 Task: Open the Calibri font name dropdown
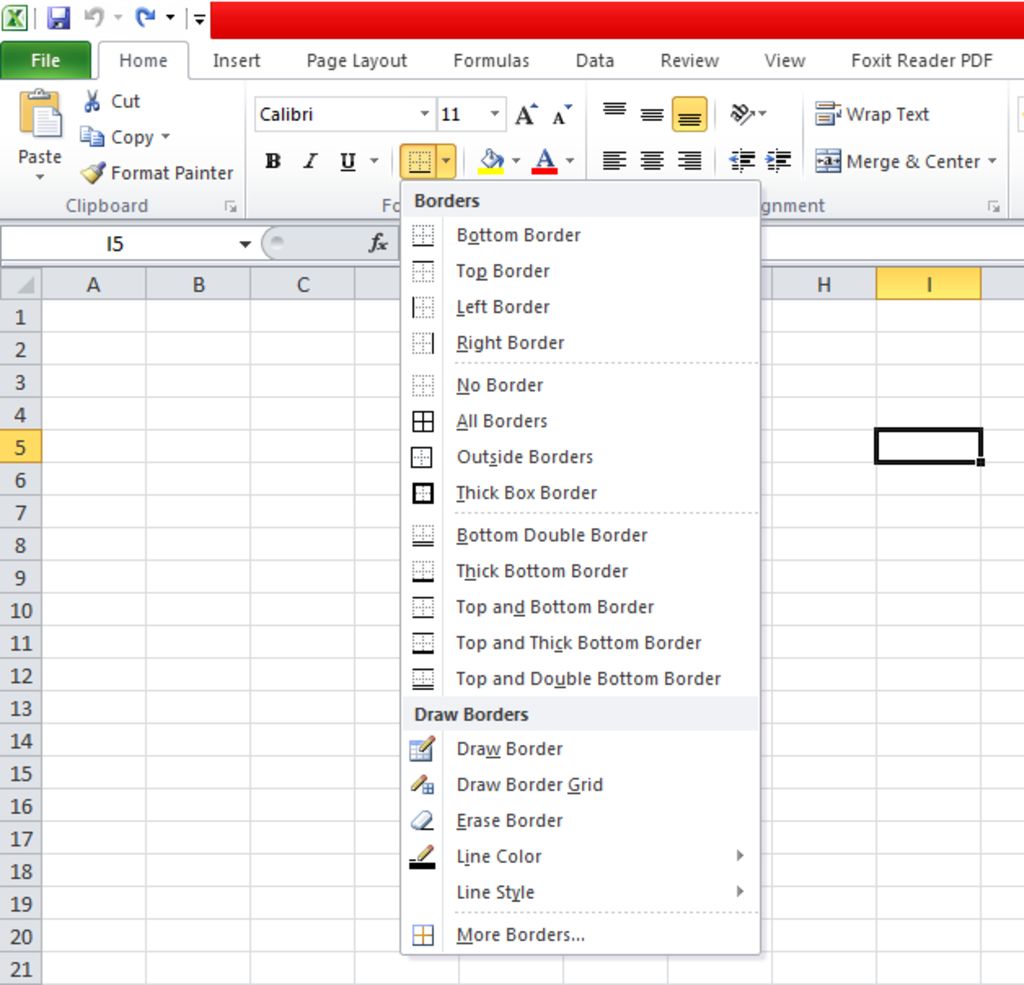pos(424,114)
